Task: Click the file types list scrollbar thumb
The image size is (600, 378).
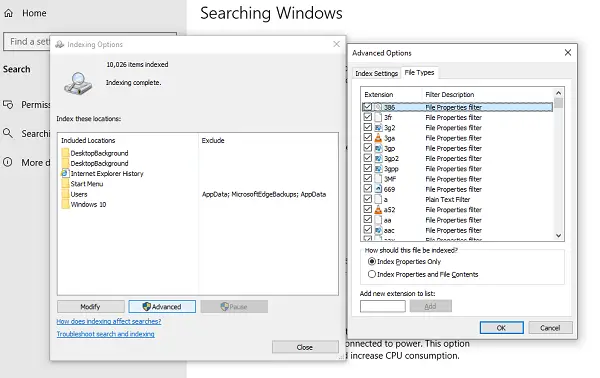Action: pyautogui.click(x=558, y=103)
